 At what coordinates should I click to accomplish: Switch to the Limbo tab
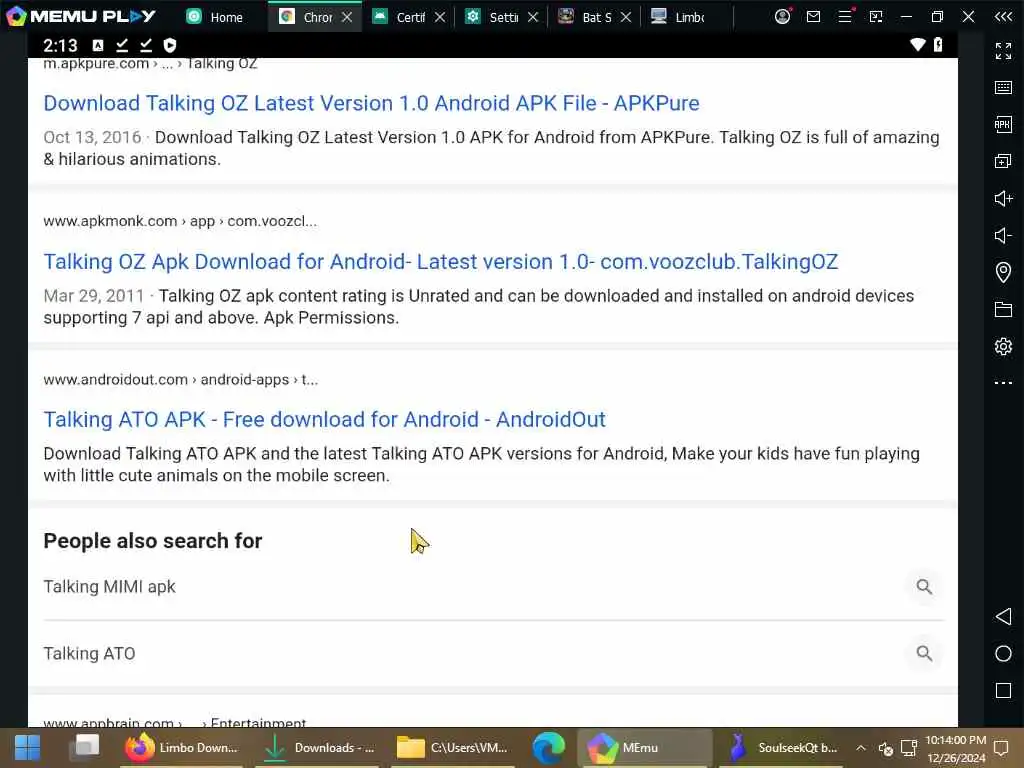pyautogui.click(x=679, y=17)
